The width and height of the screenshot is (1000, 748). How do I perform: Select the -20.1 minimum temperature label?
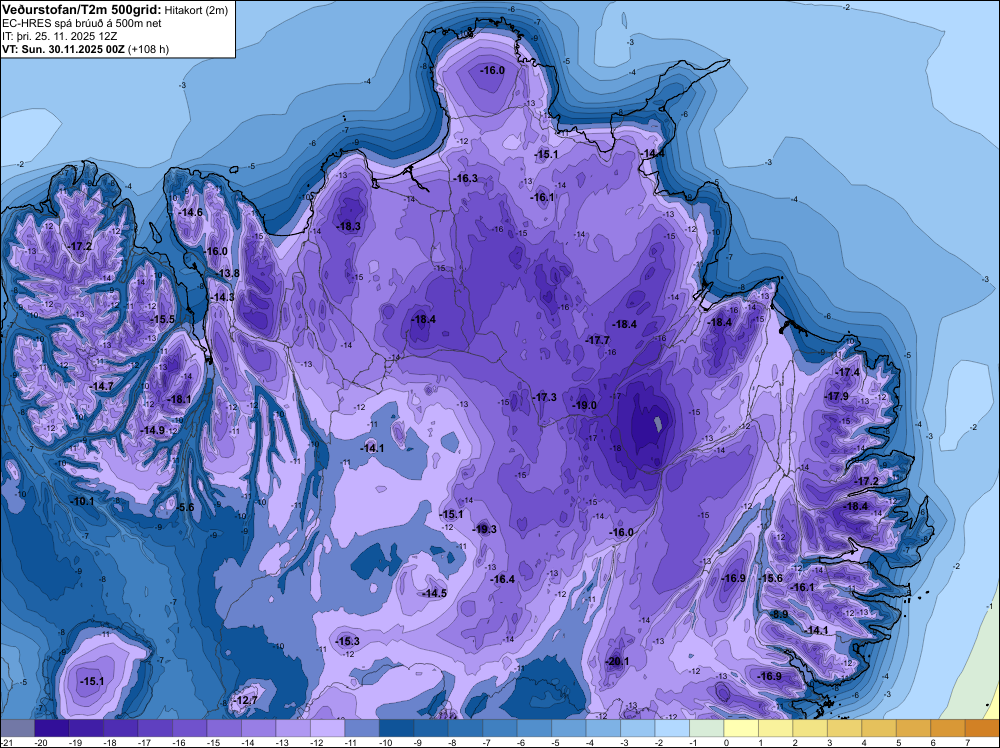[x=617, y=662]
